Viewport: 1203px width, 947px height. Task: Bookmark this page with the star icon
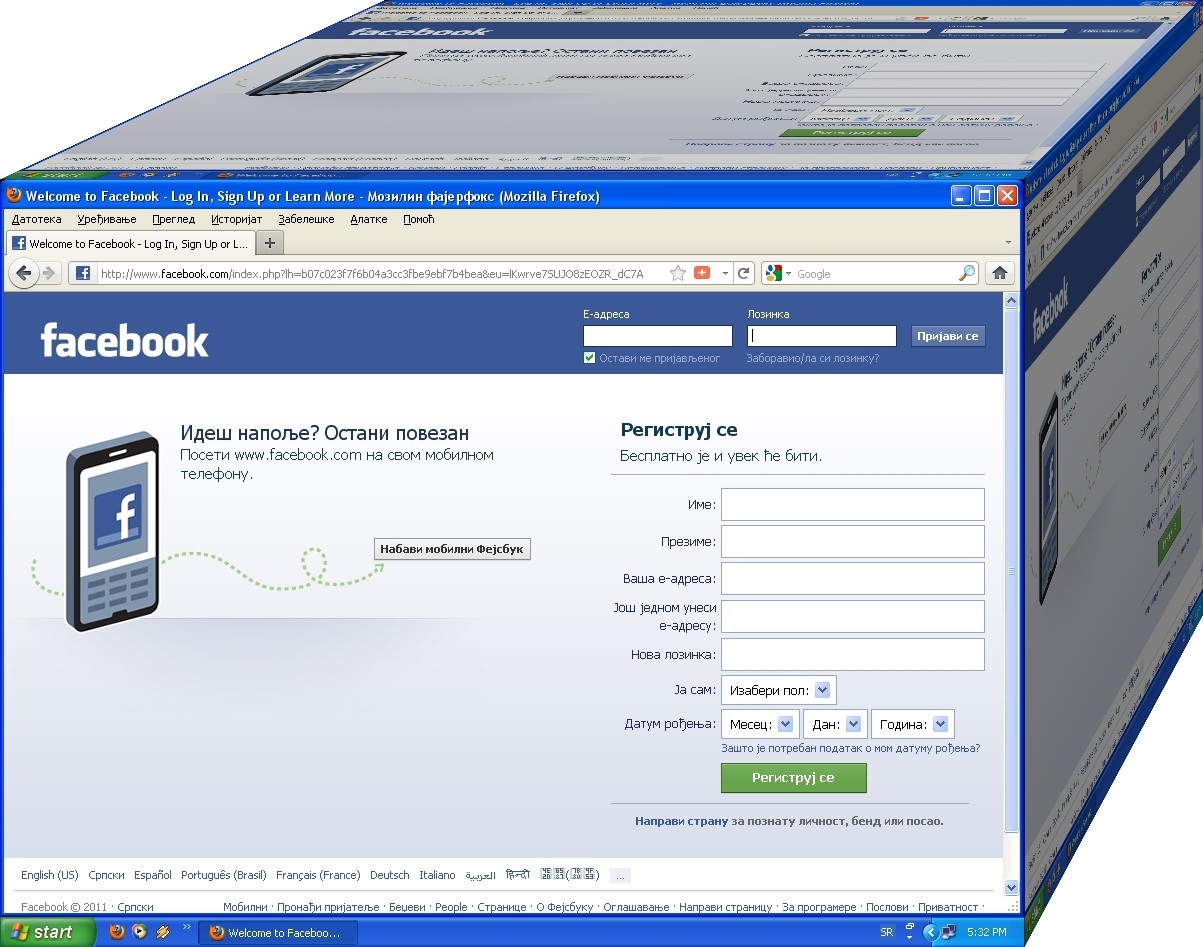tap(678, 273)
